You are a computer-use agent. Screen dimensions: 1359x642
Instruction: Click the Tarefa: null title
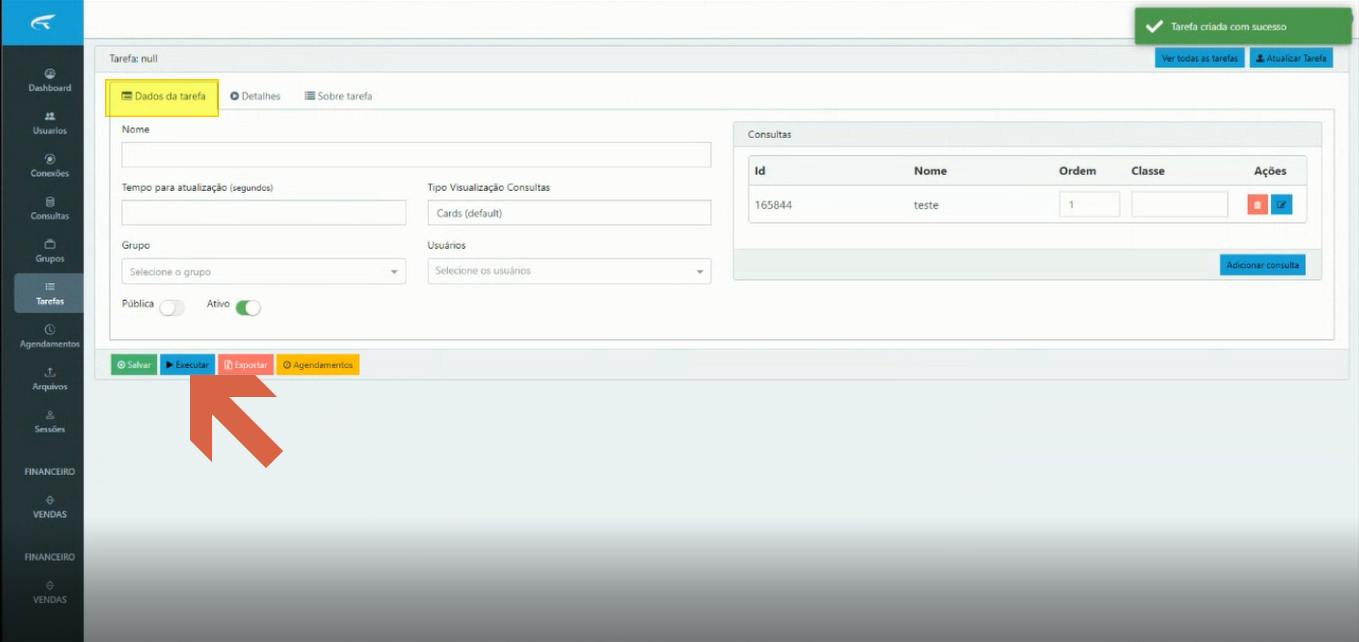[133, 59]
